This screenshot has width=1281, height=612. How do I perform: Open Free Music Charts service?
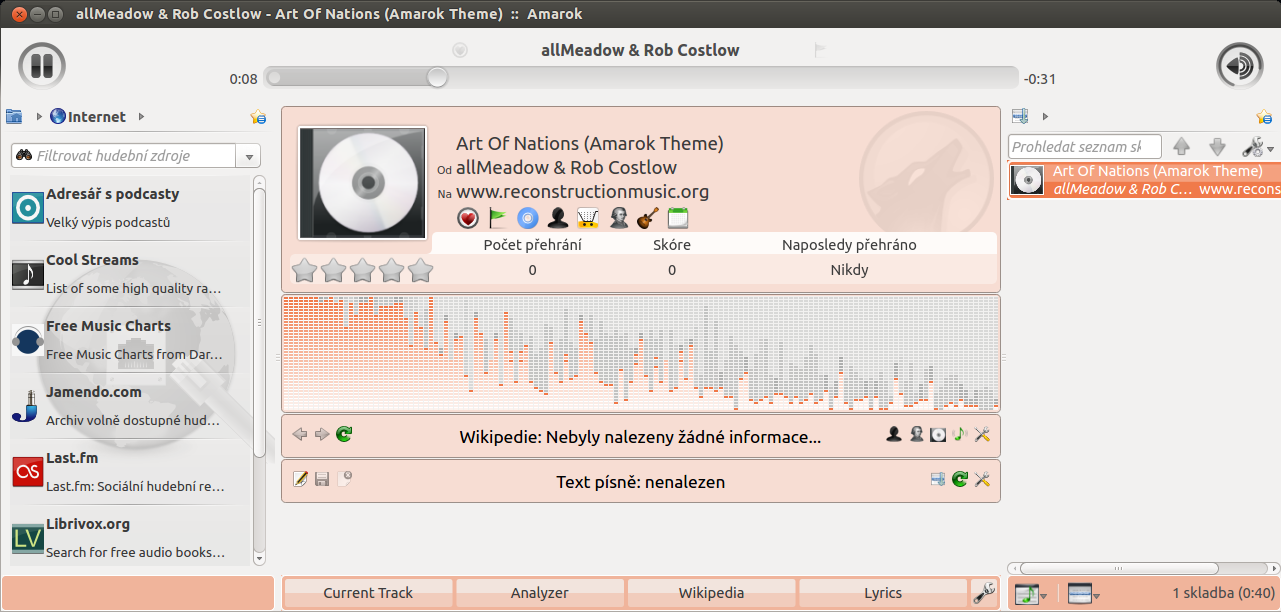click(130, 339)
